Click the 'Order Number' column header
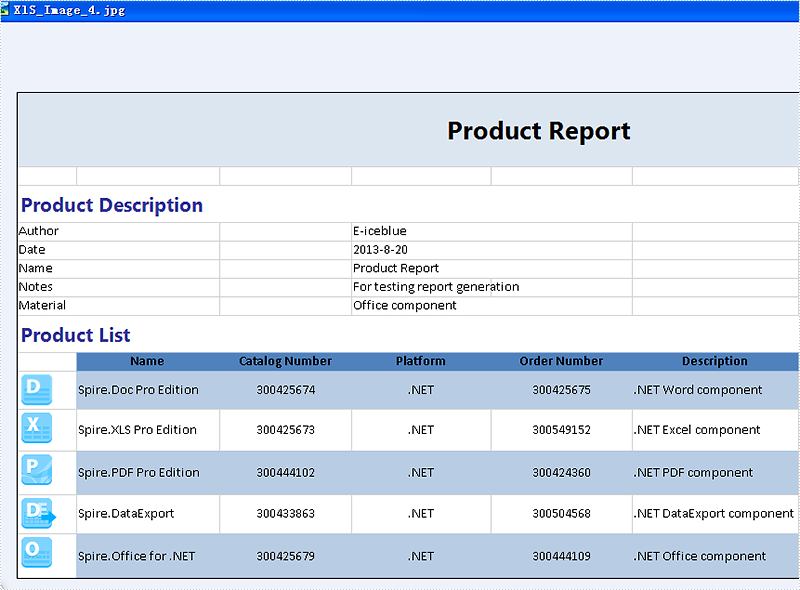The image size is (800, 590). (561, 361)
